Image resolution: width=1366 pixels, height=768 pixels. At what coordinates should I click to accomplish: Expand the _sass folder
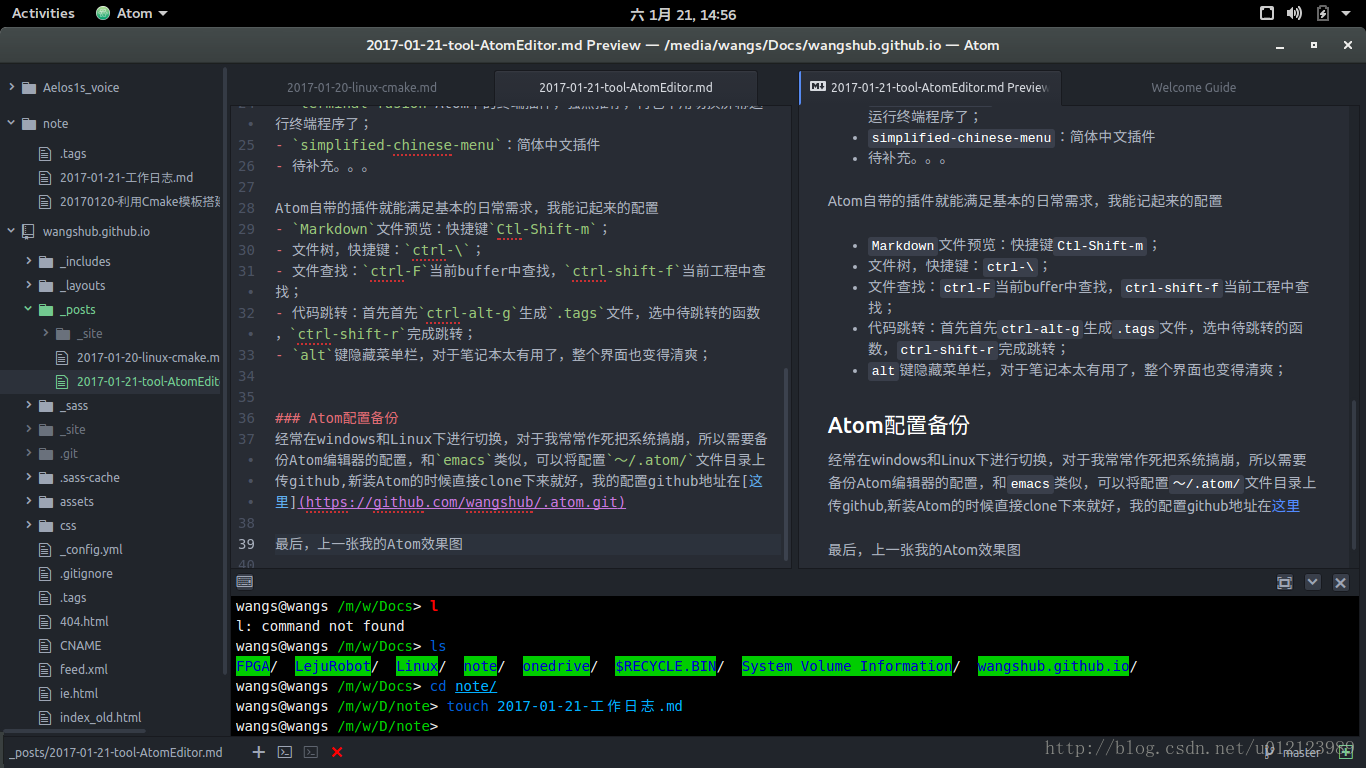click(x=28, y=406)
